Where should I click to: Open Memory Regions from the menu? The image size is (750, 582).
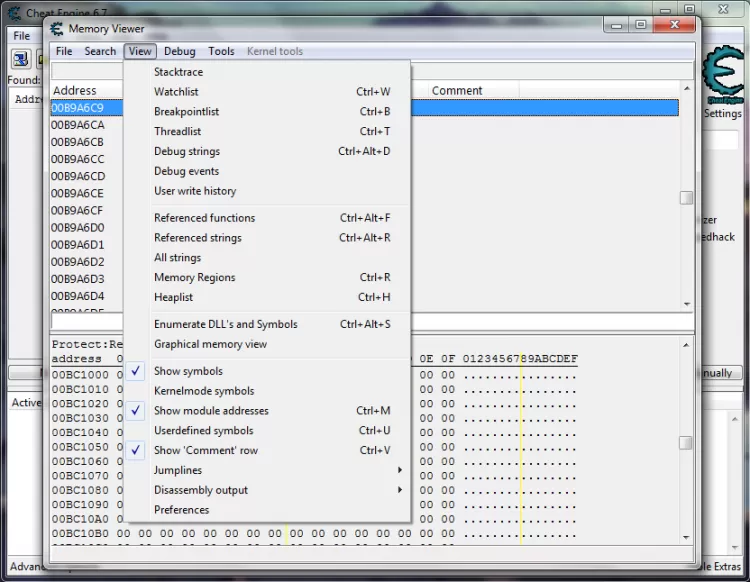194,277
